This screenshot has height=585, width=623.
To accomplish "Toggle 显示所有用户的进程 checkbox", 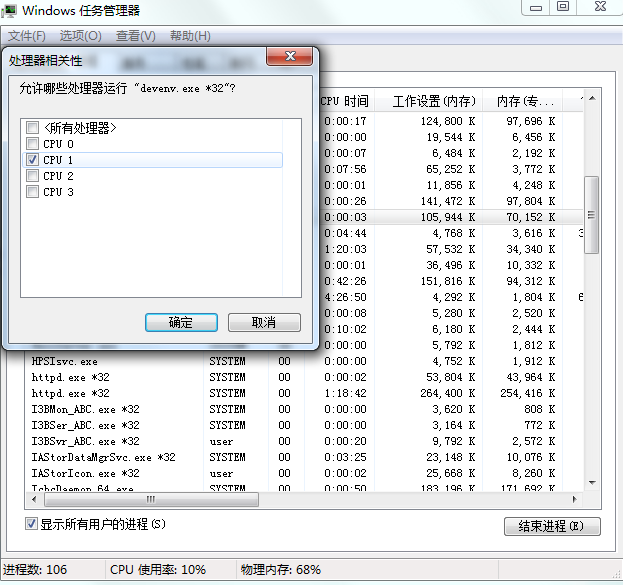I will [31, 524].
